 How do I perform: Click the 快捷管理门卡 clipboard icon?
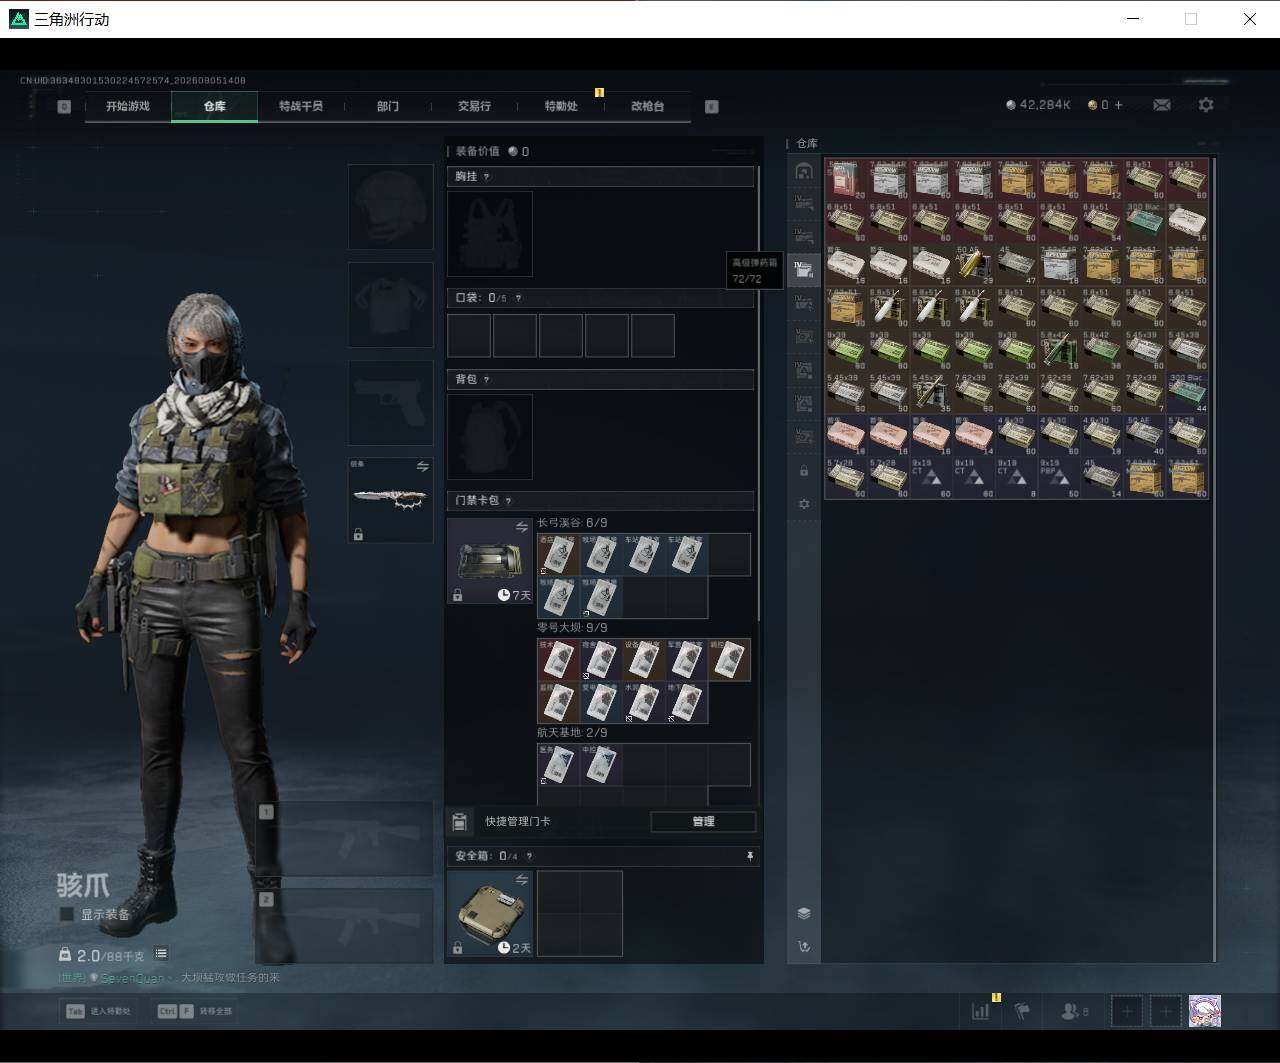tap(459, 822)
